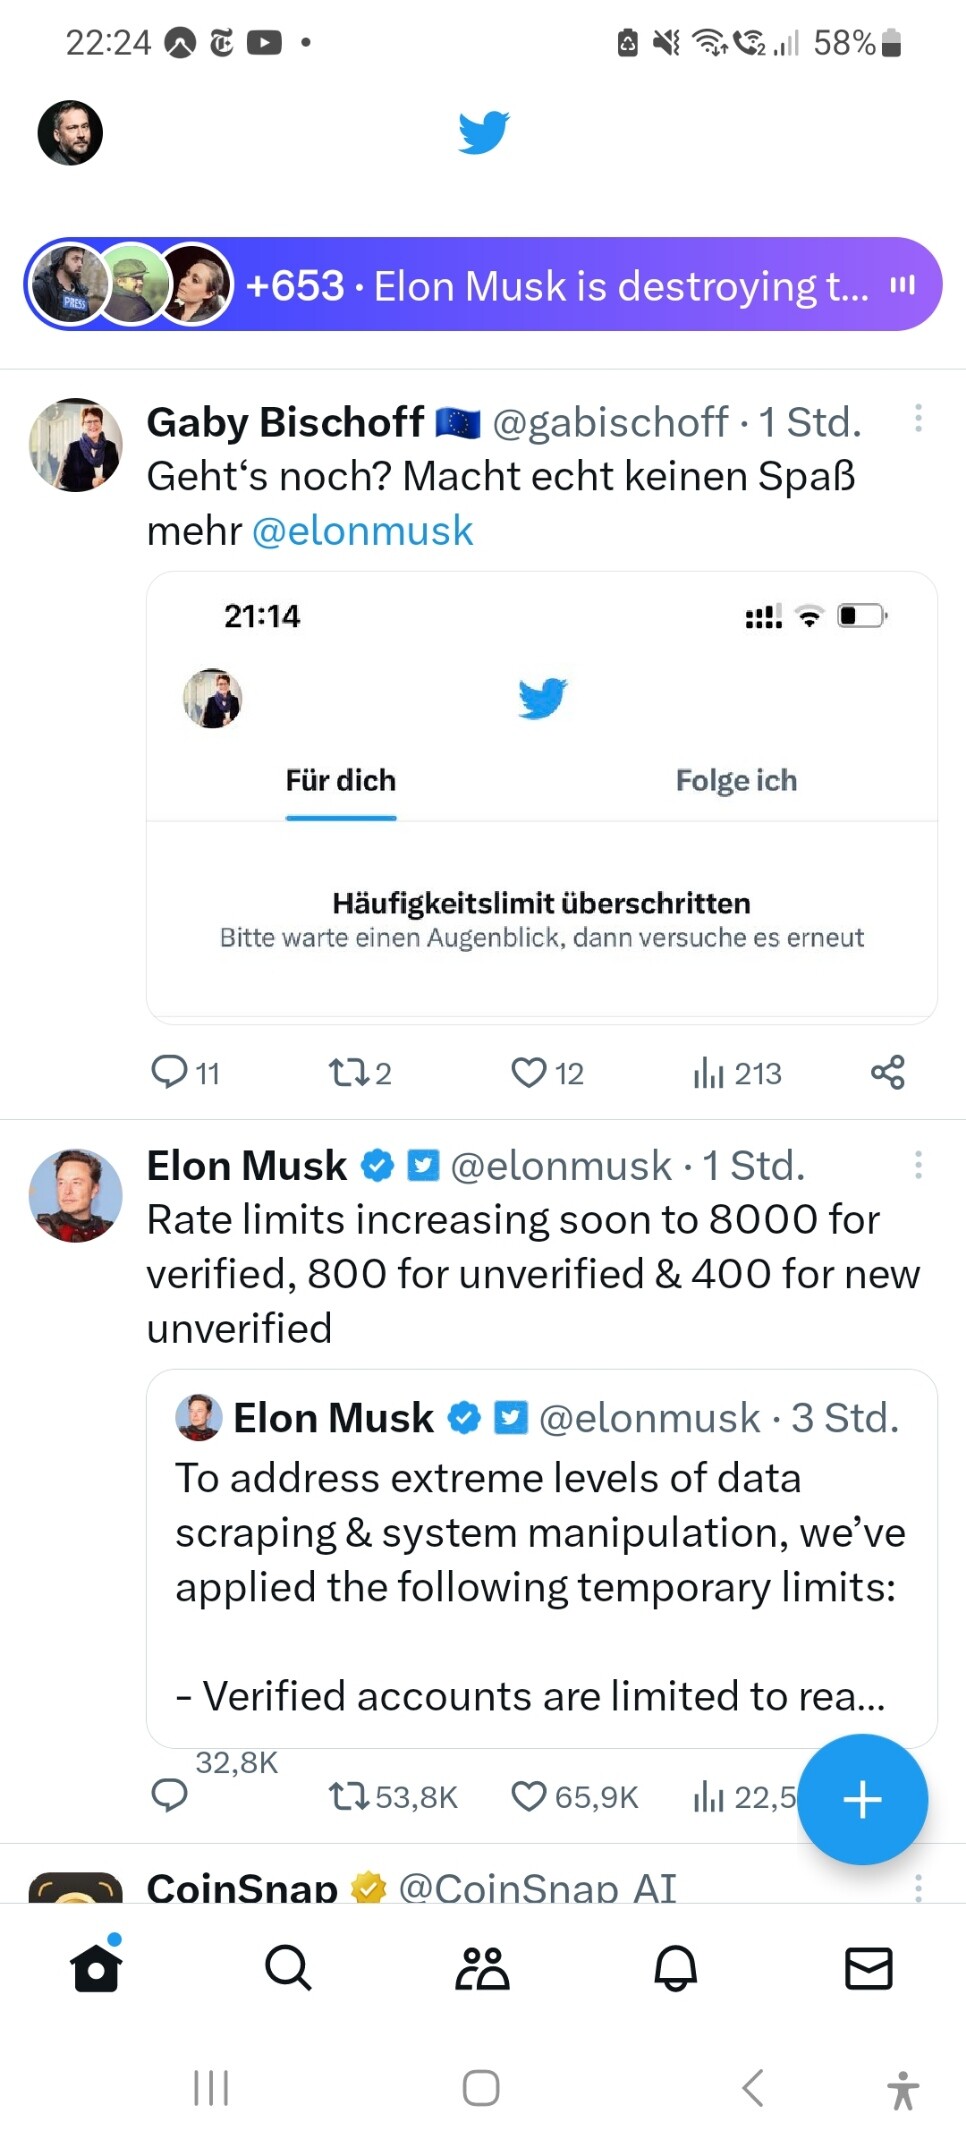Open the quoted Elon Musk tweet
966x2147 pixels.
(541, 1558)
